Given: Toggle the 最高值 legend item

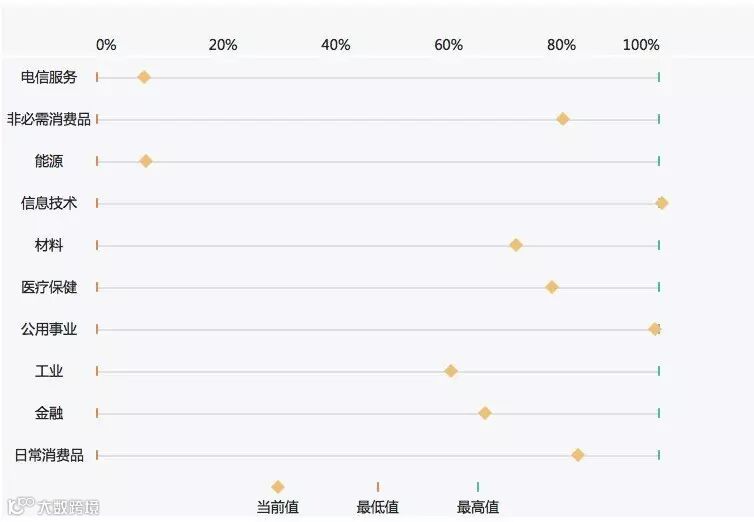Looking at the screenshot, I should [478, 498].
